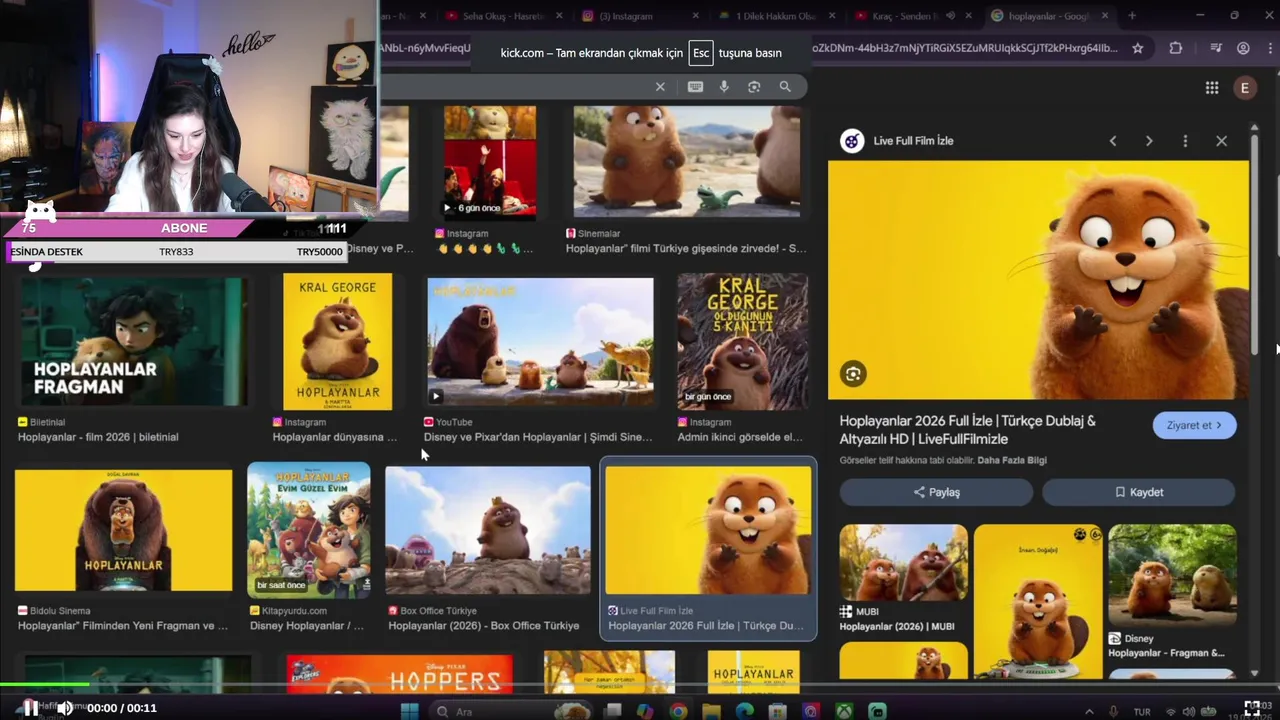
Task: Open Microsoft Edge from the taskbar
Action: point(744,711)
